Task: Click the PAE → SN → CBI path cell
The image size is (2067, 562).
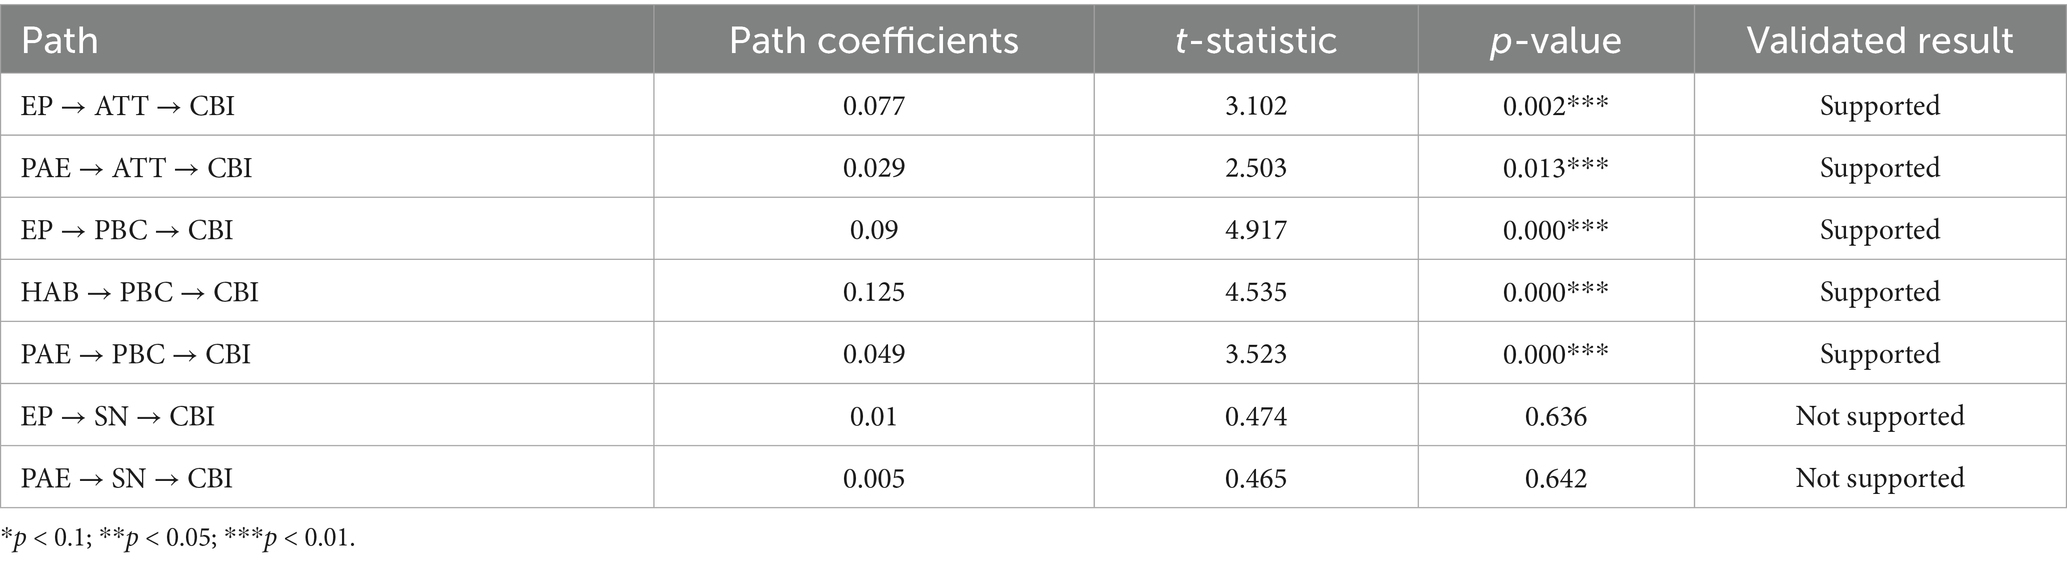Action: click(127, 478)
